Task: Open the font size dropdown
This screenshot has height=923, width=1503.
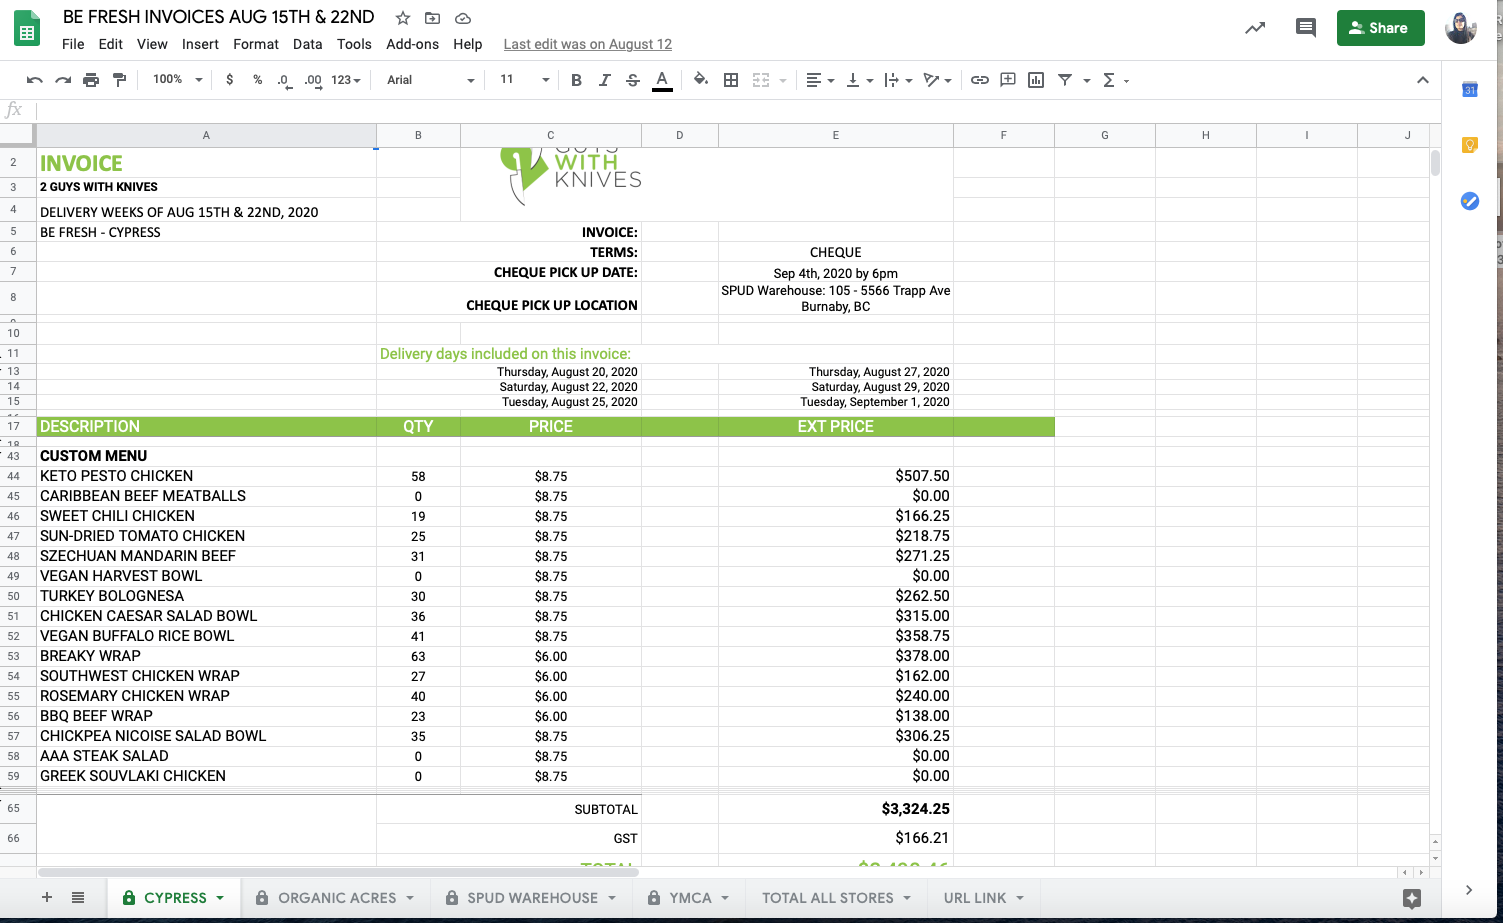Action: [524, 80]
